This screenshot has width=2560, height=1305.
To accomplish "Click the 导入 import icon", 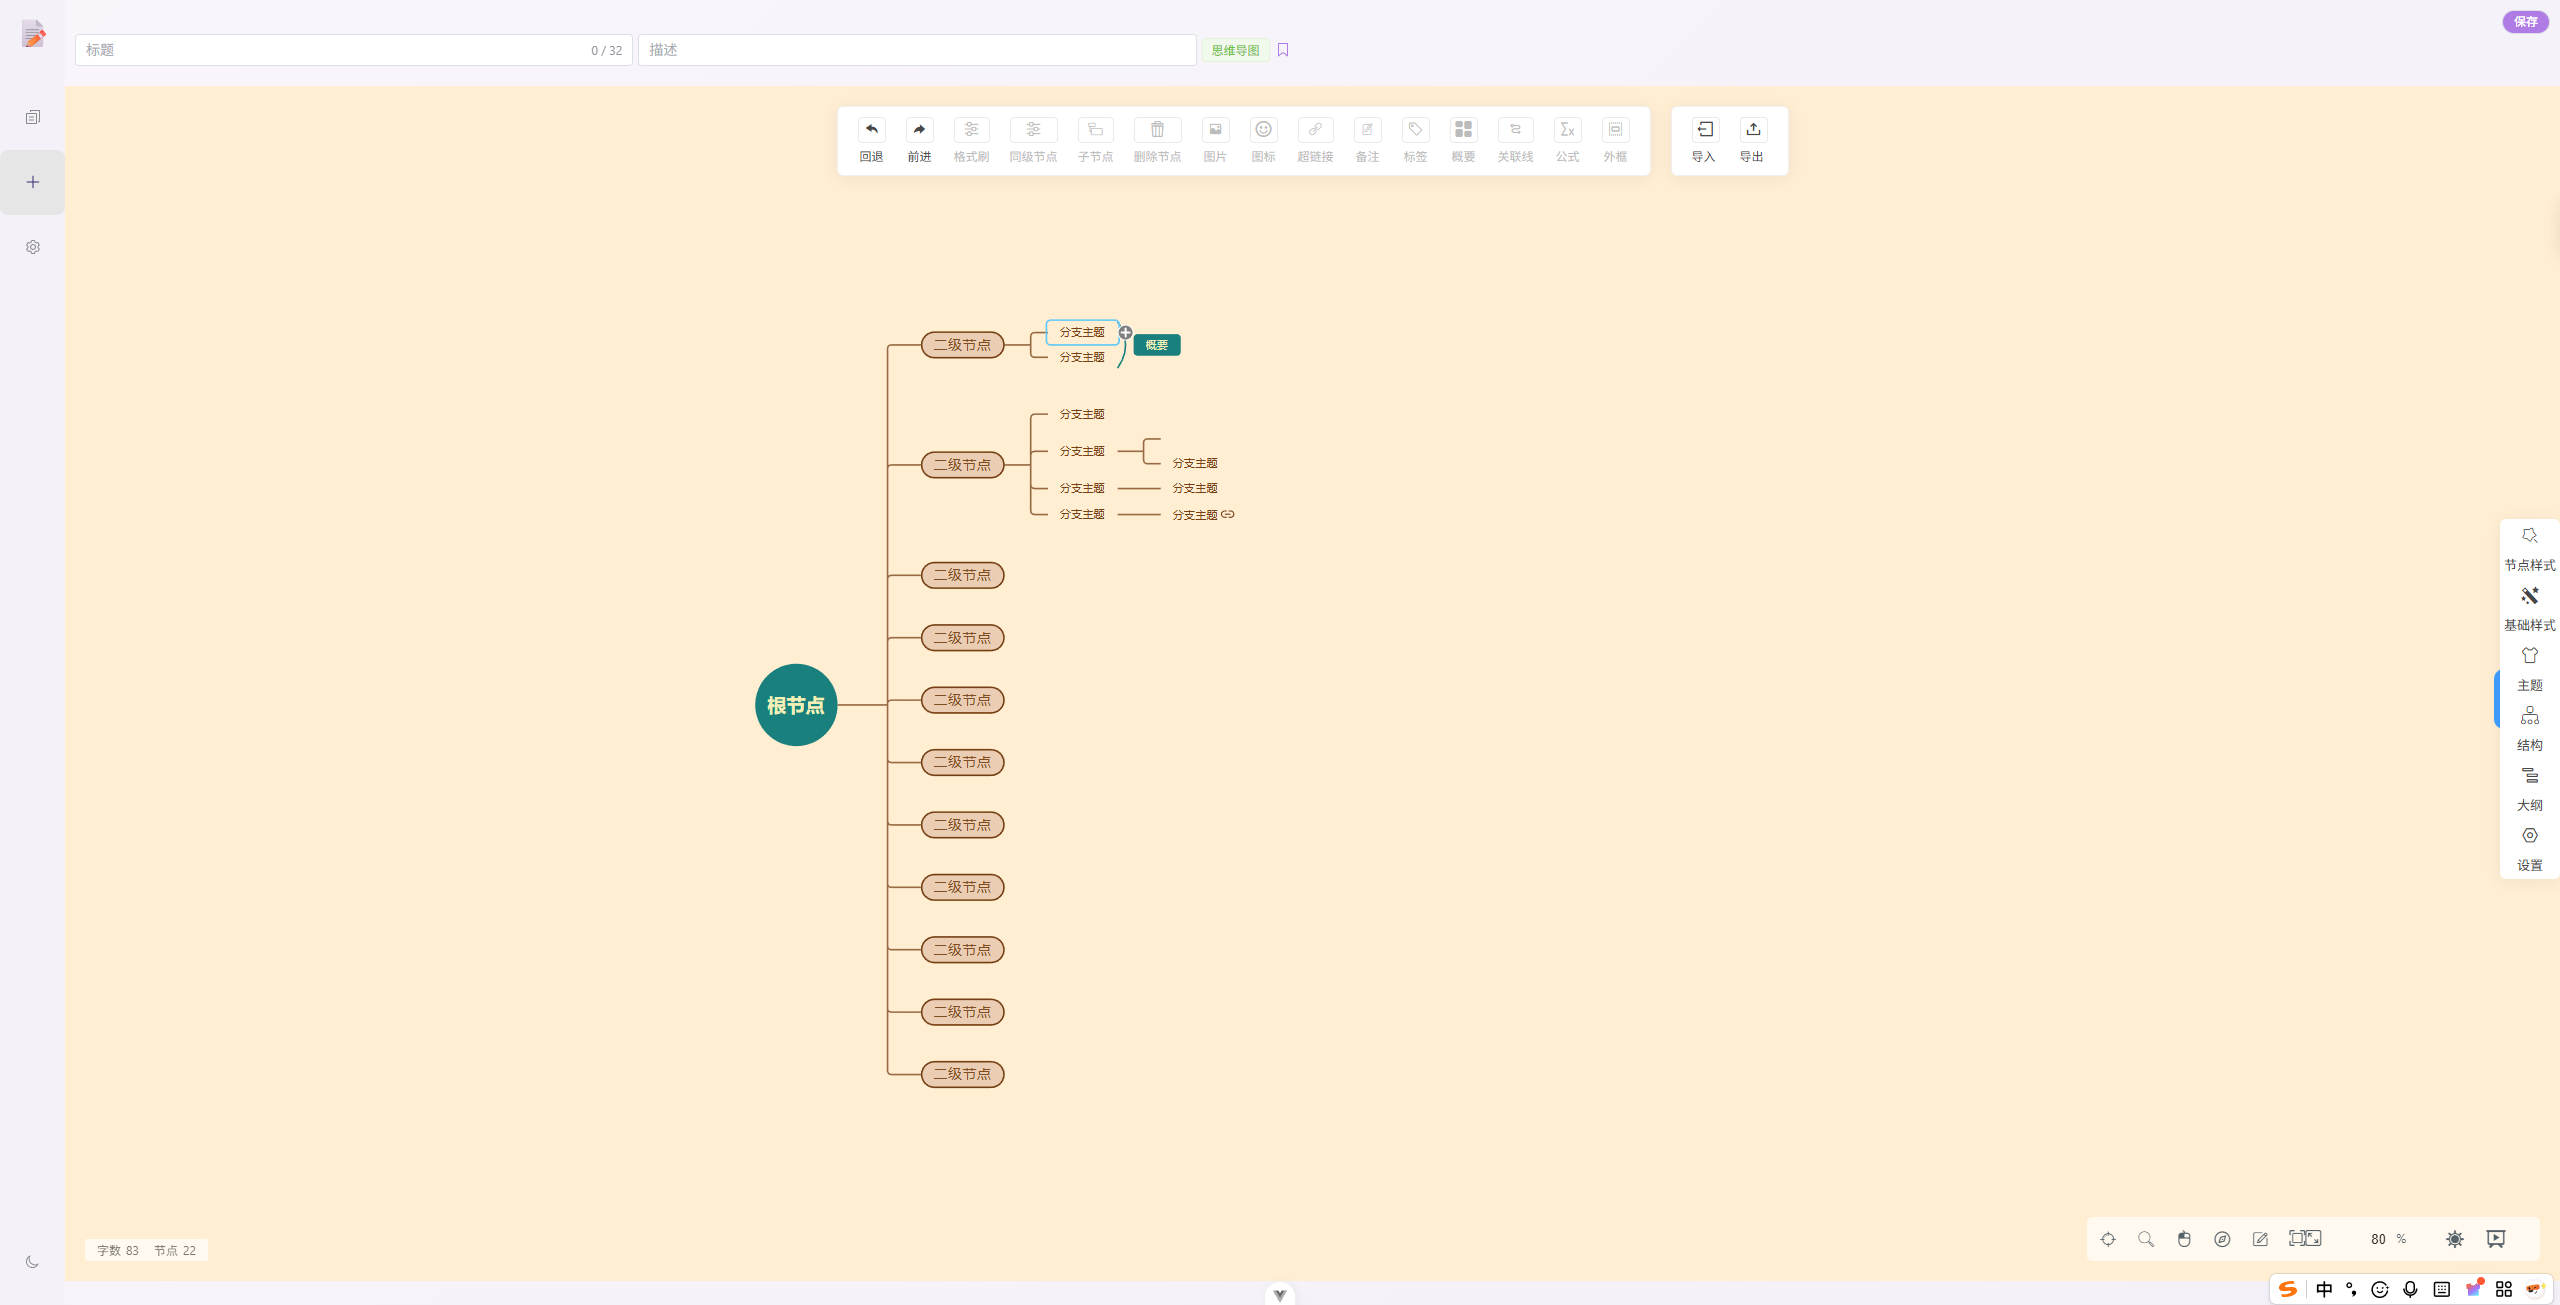I will 1704,130.
